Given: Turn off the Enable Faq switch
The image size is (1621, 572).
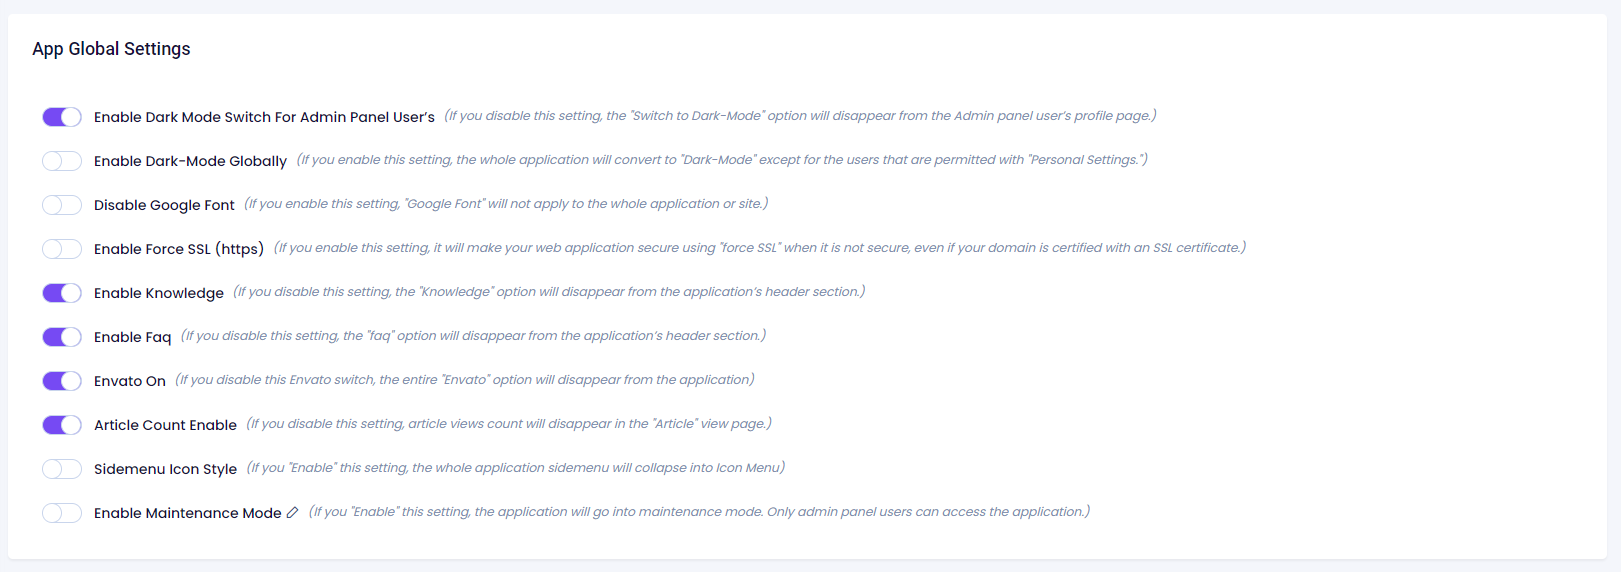Looking at the screenshot, I should 62,337.
